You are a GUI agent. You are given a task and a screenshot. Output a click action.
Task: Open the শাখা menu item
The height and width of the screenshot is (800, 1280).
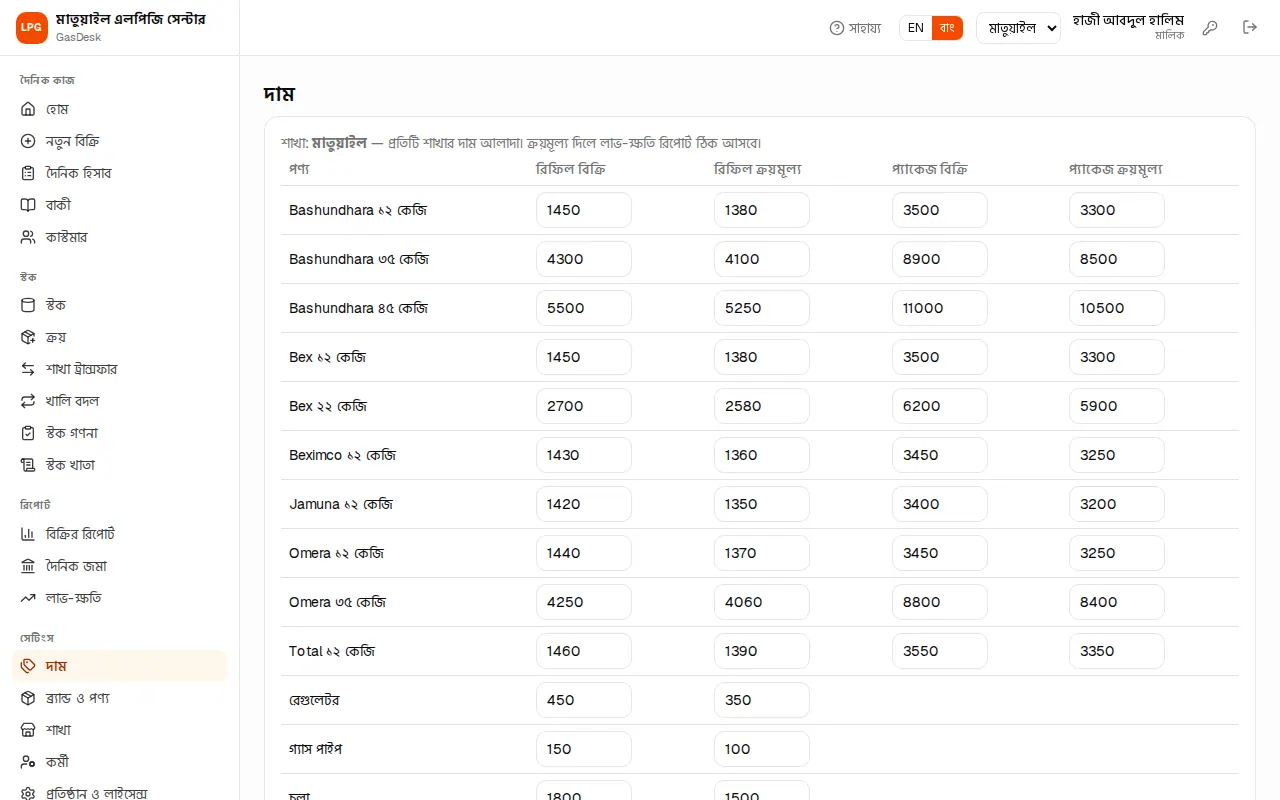(120, 730)
